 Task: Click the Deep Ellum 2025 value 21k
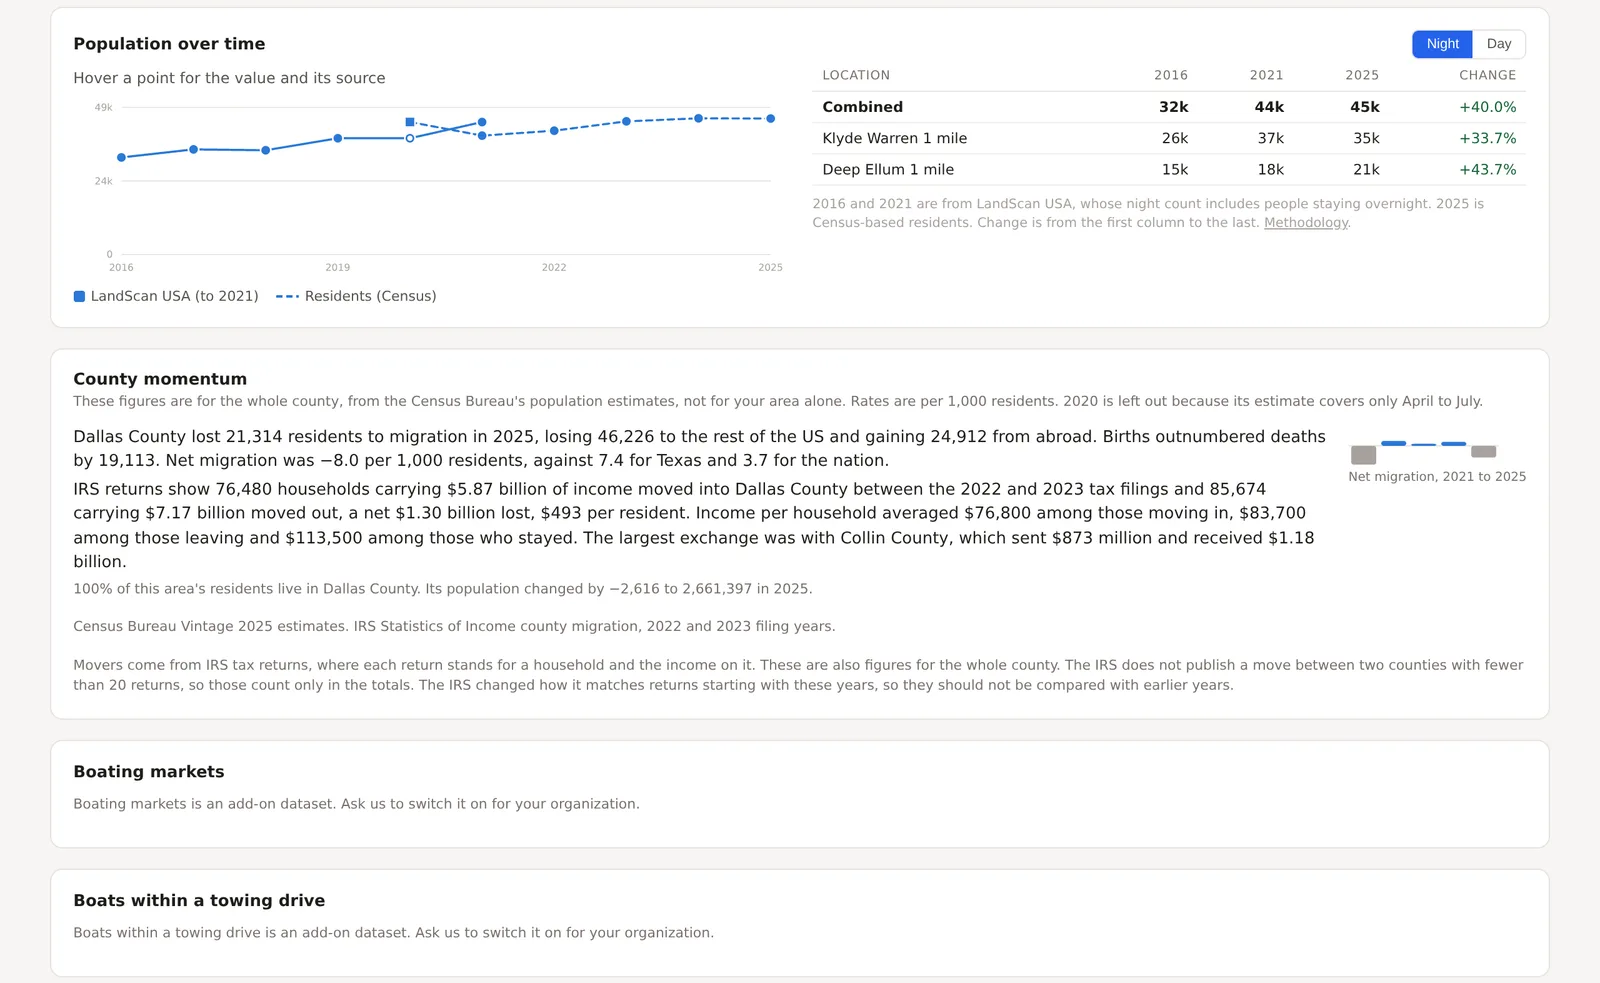(x=1366, y=170)
